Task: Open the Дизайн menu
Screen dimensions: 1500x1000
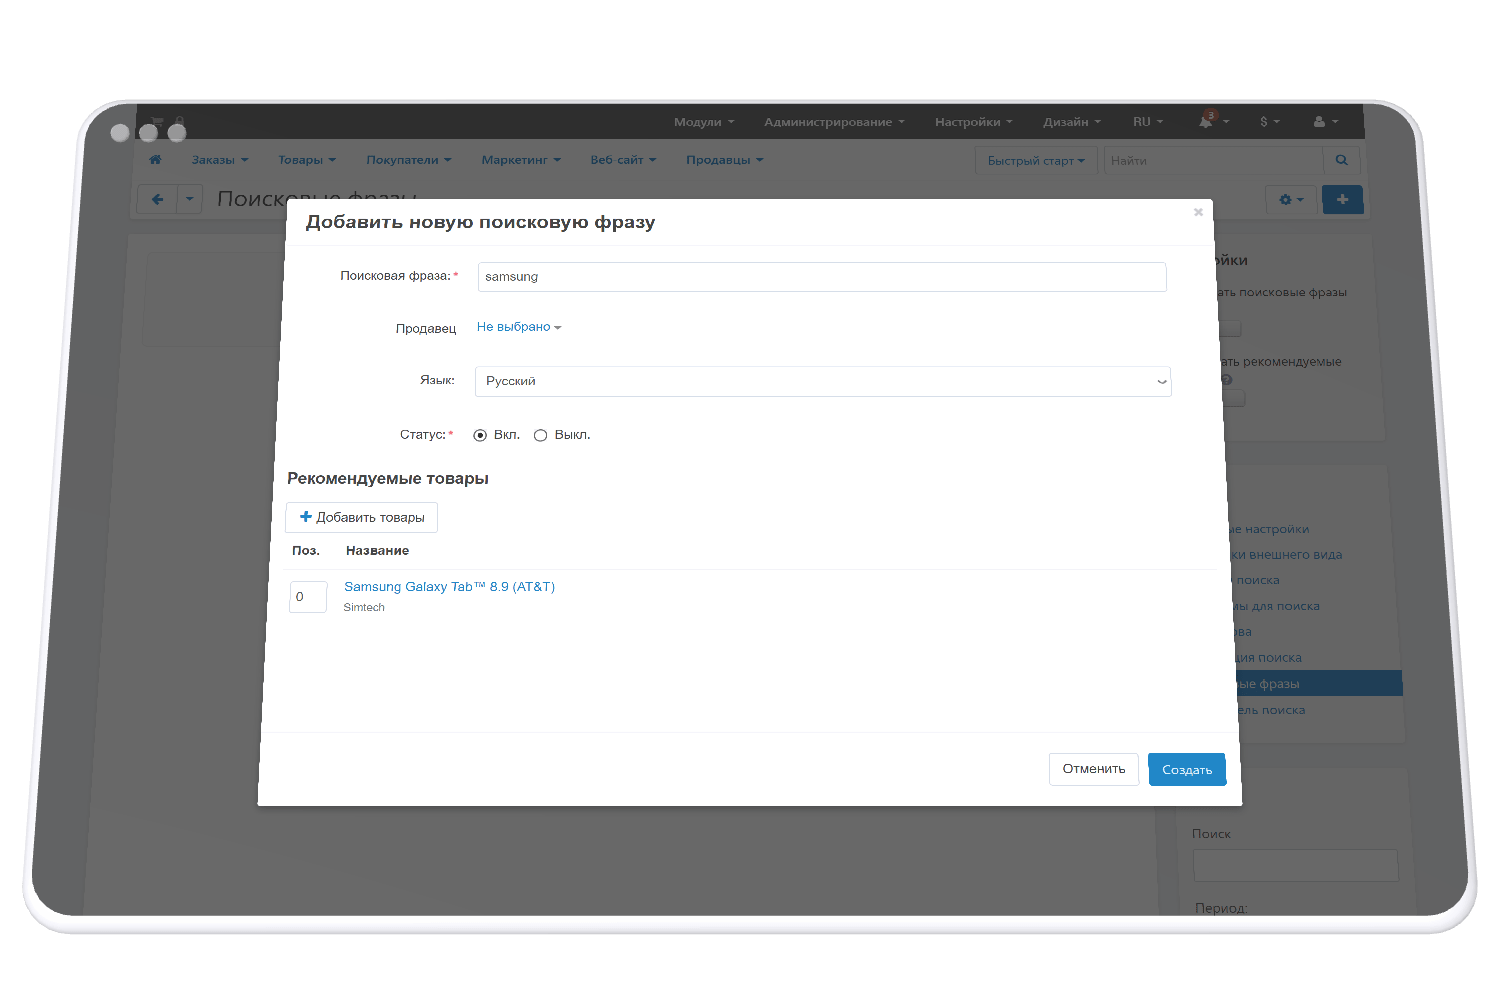Action: pyautogui.click(x=1072, y=122)
